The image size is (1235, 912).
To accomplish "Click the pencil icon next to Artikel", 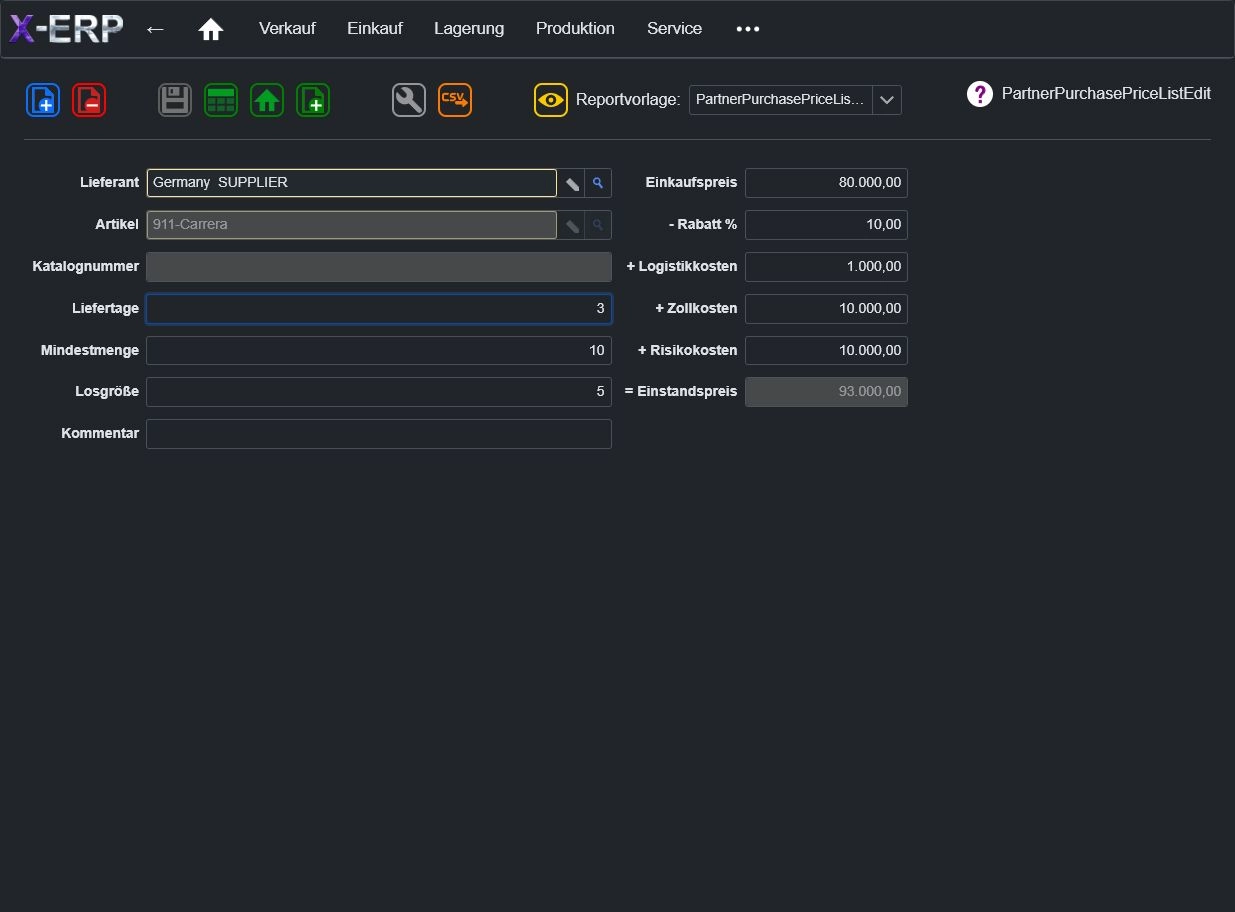I will [x=571, y=225].
